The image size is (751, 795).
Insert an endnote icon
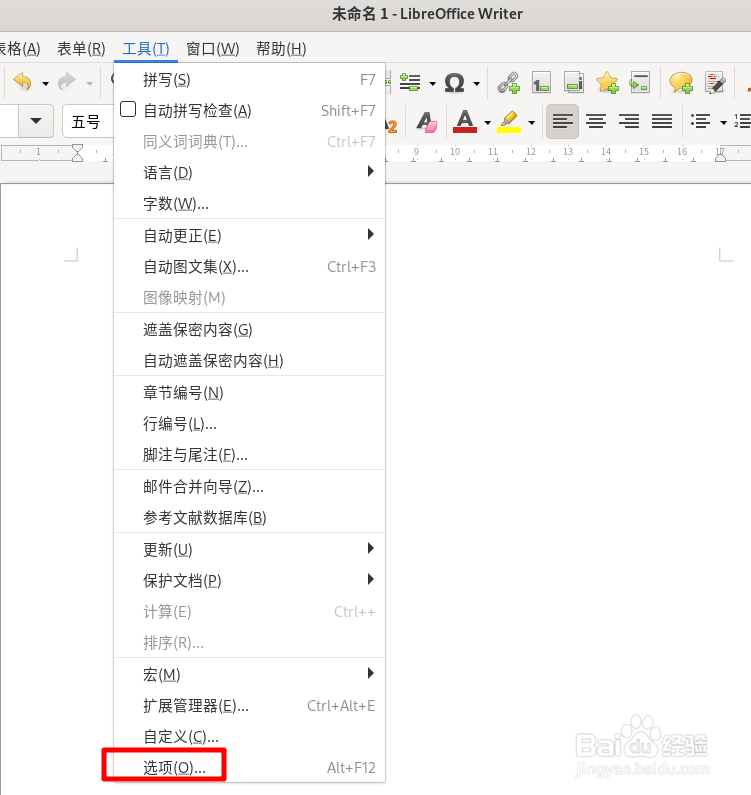coord(574,83)
